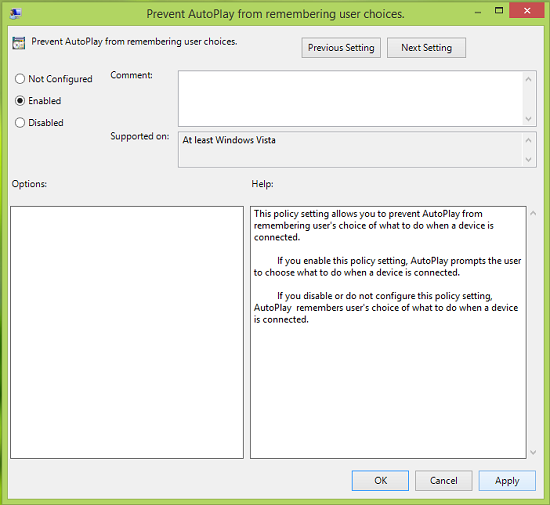Select the Enabled radio button
This screenshot has width=550, height=505.
20,101
